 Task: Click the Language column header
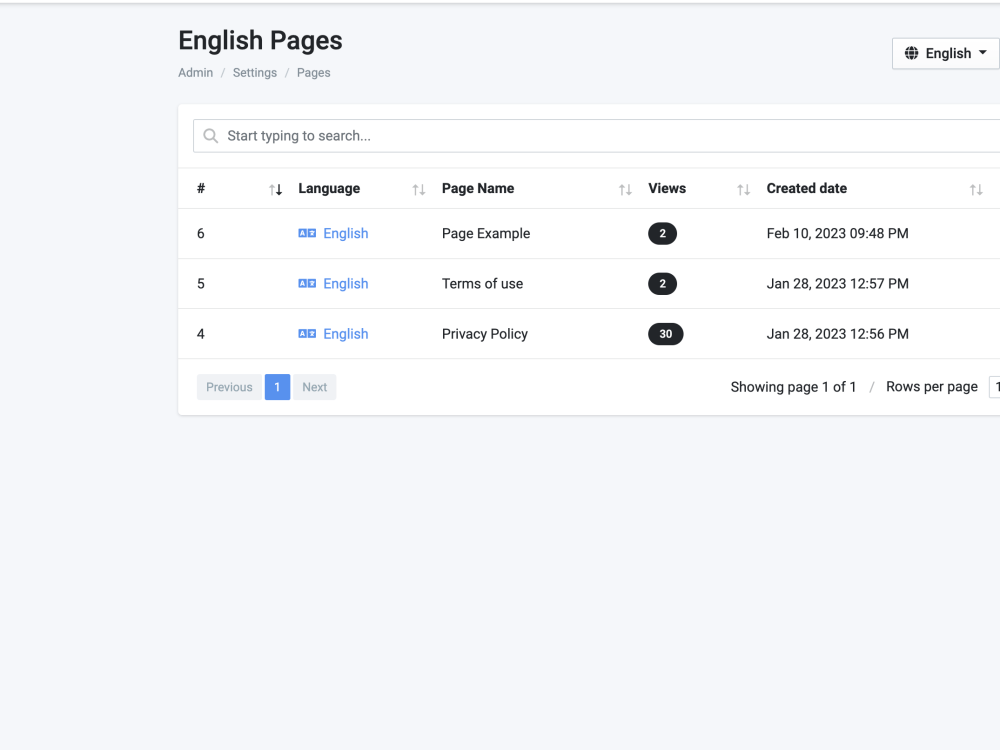coord(329,189)
